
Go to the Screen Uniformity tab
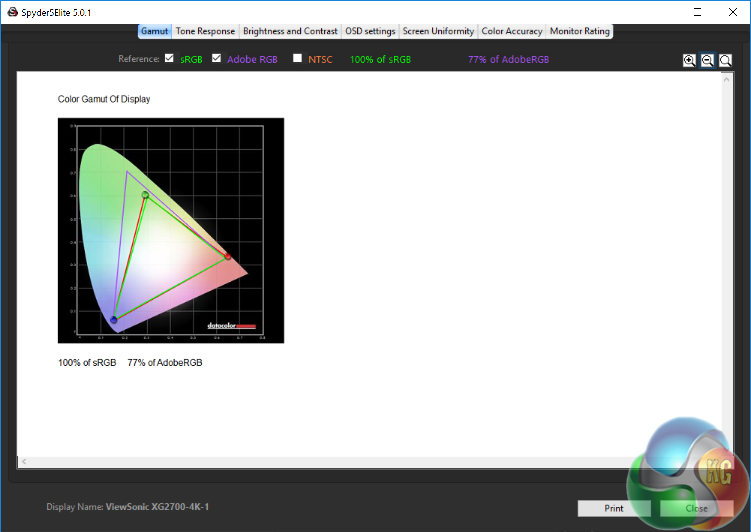(438, 31)
